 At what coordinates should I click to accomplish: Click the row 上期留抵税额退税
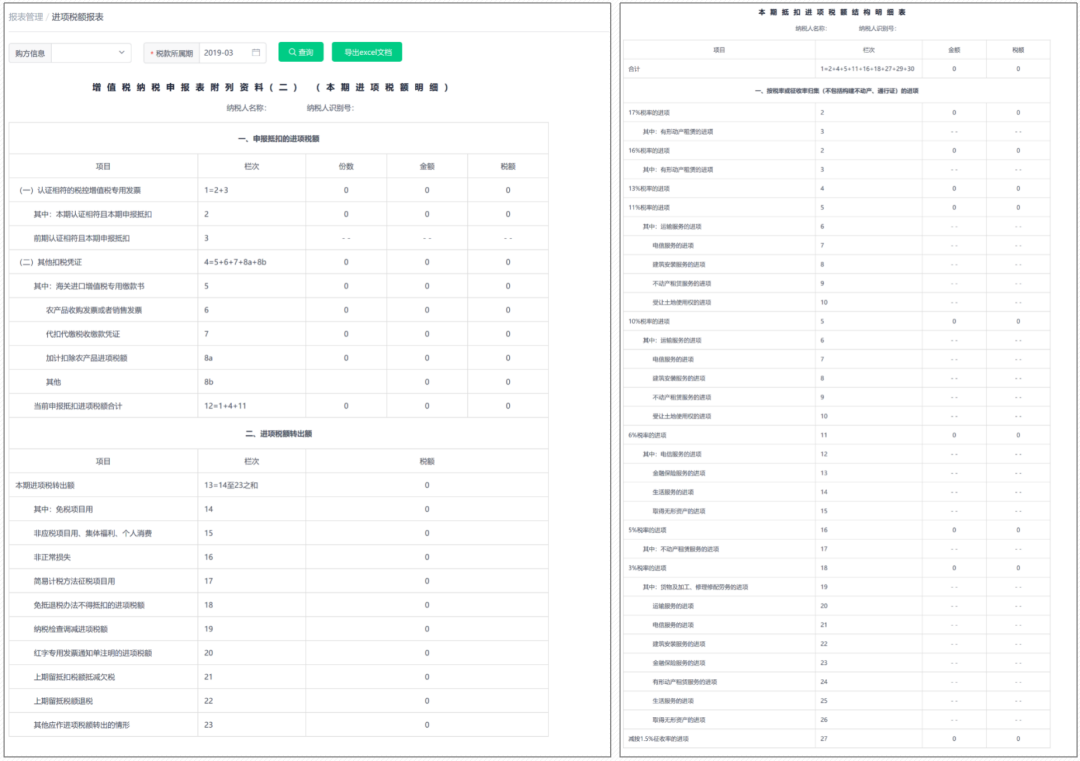[x=278, y=701]
